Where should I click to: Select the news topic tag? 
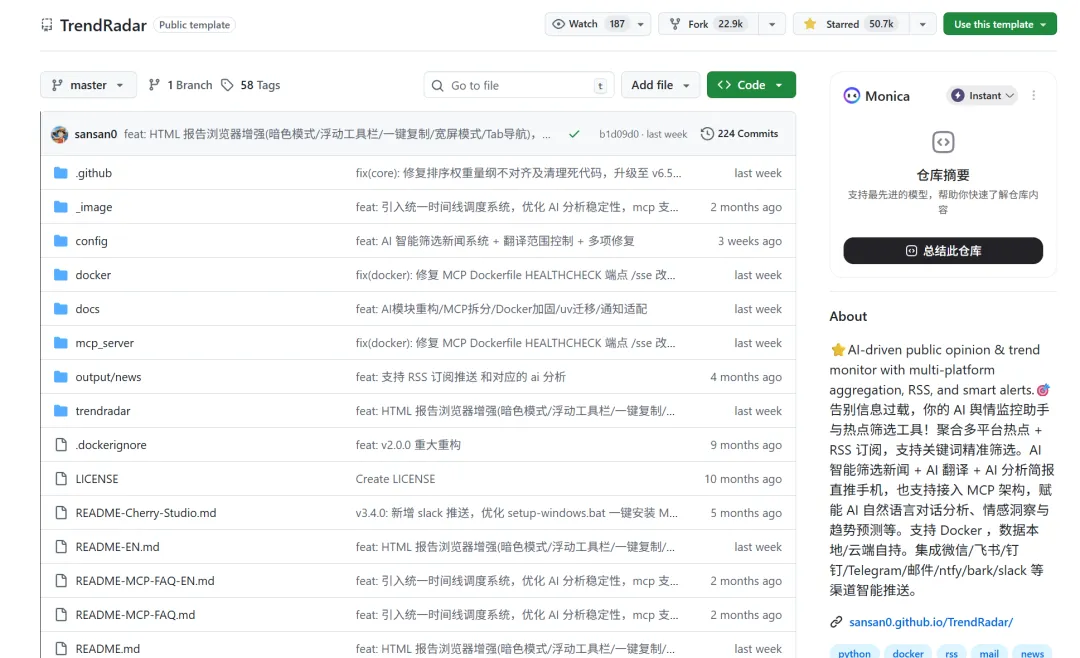tap(1032, 652)
